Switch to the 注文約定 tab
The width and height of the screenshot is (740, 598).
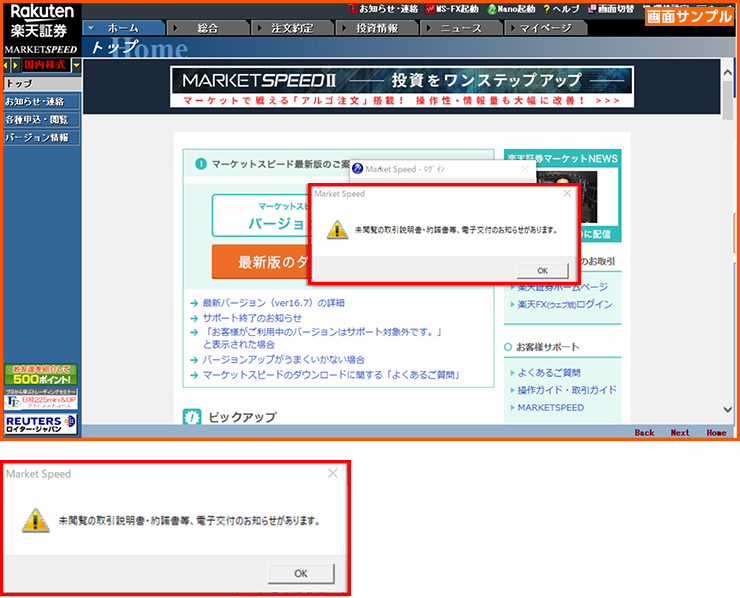(292, 28)
